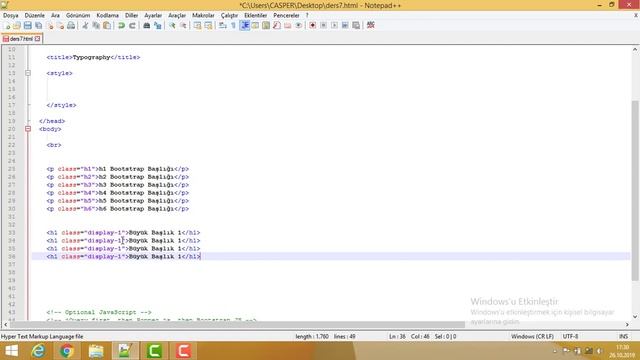Click the Close All documents toolbar icon
Image resolution: width=640 pixels, height=360 pixels.
tap(60, 26)
